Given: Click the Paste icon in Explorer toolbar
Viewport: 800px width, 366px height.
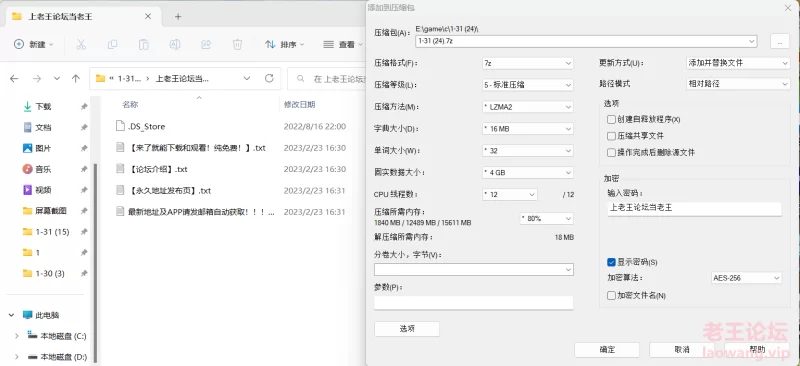Looking at the screenshot, I should [144, 45].
